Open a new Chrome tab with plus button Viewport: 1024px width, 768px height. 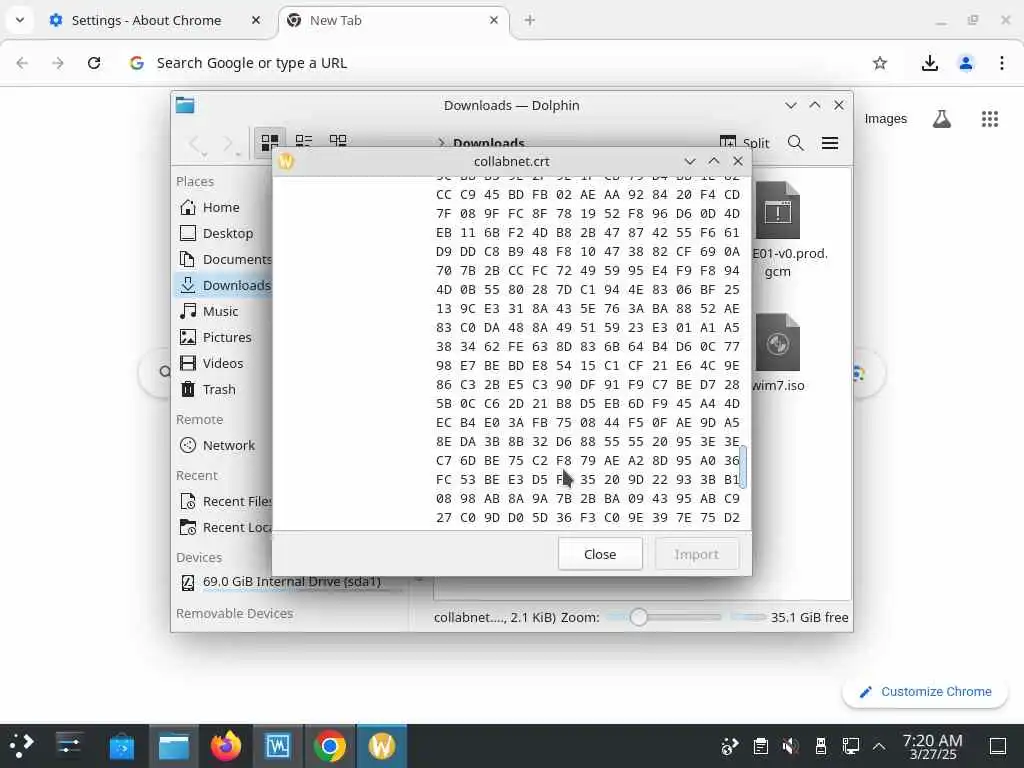530,20
